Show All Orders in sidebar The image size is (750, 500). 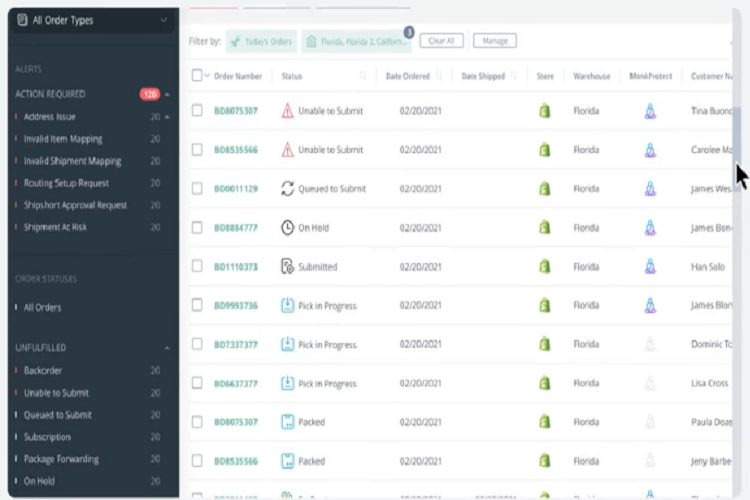point(42,307)
